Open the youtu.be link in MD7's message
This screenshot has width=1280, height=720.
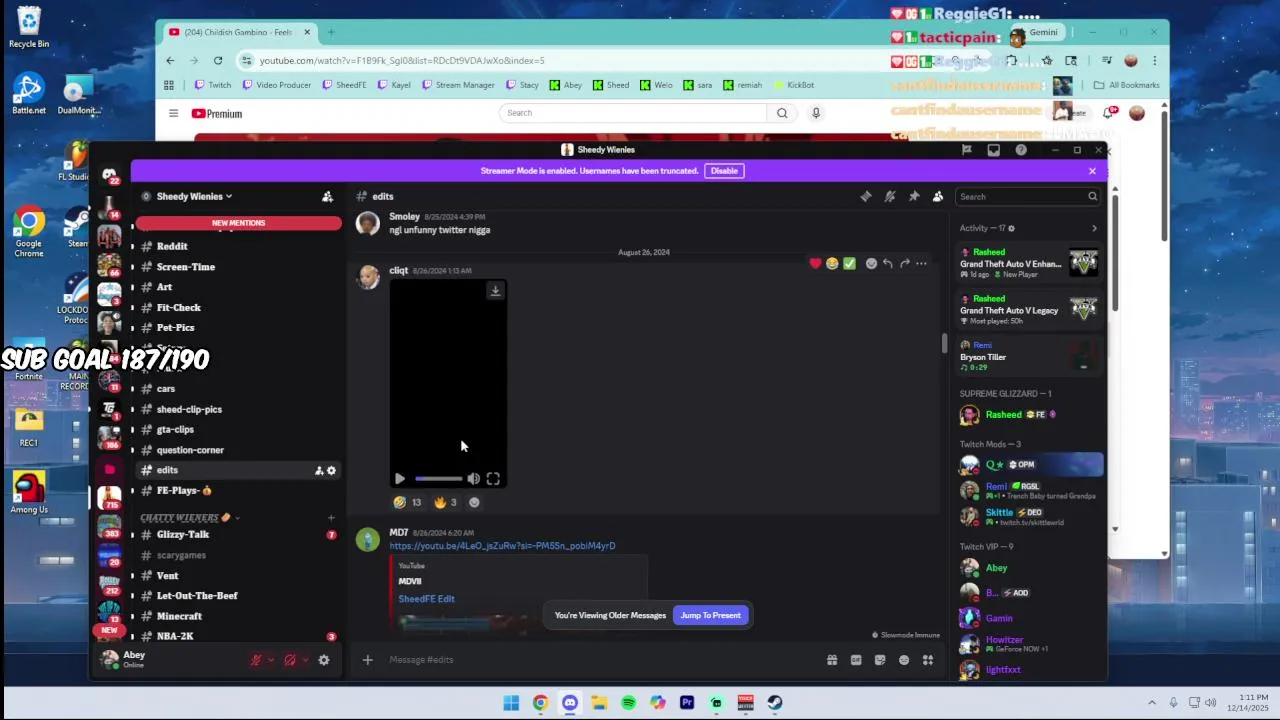pyautogui.click(x=502, y=547)
